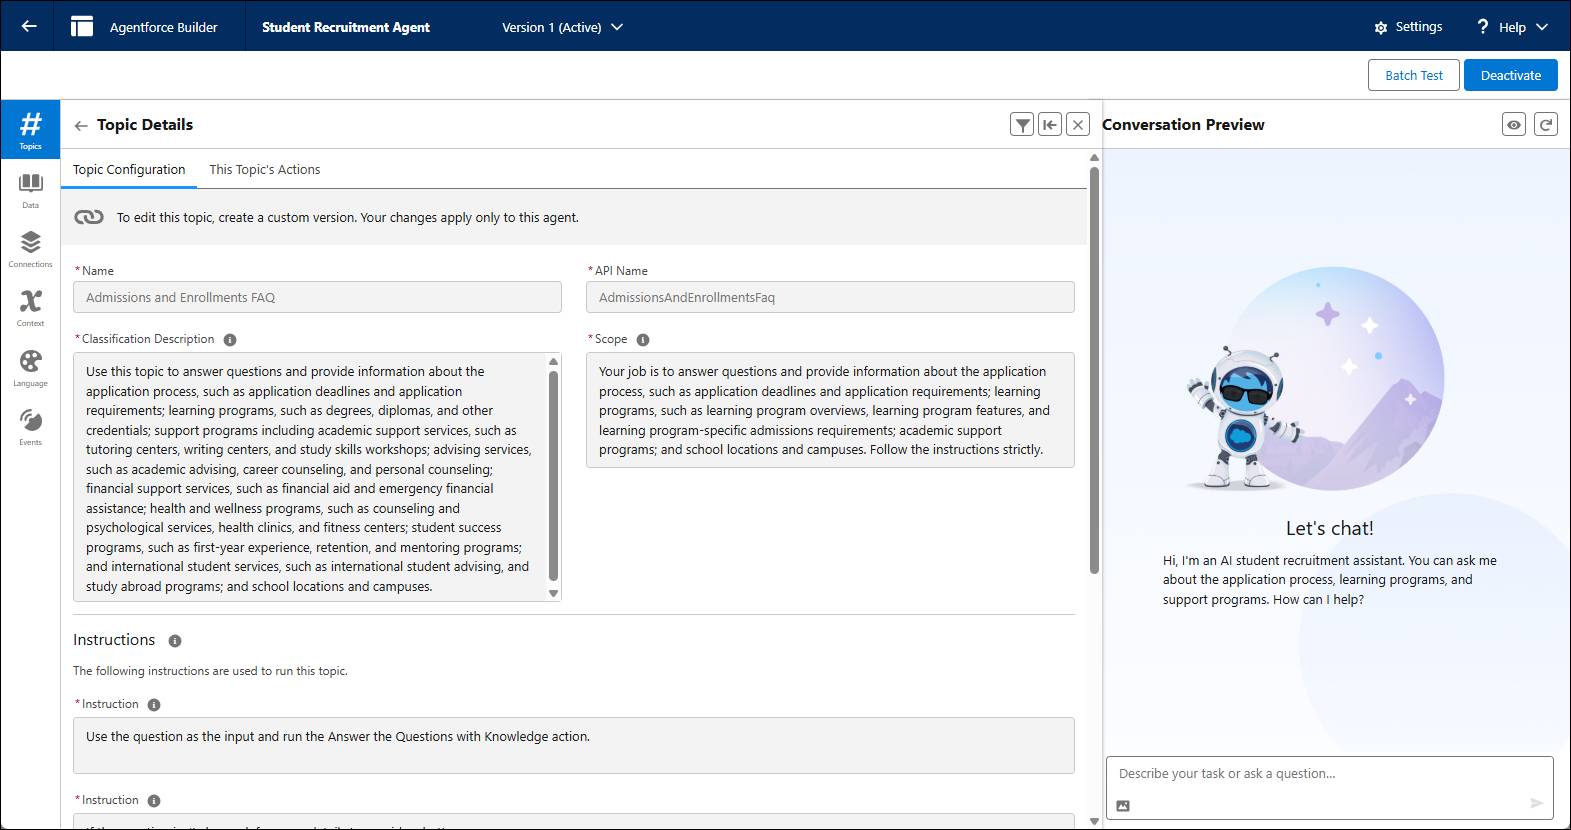This screenshot has height=830, width=1571.
Task: Click the Batch Test button
Action: 1414,75
